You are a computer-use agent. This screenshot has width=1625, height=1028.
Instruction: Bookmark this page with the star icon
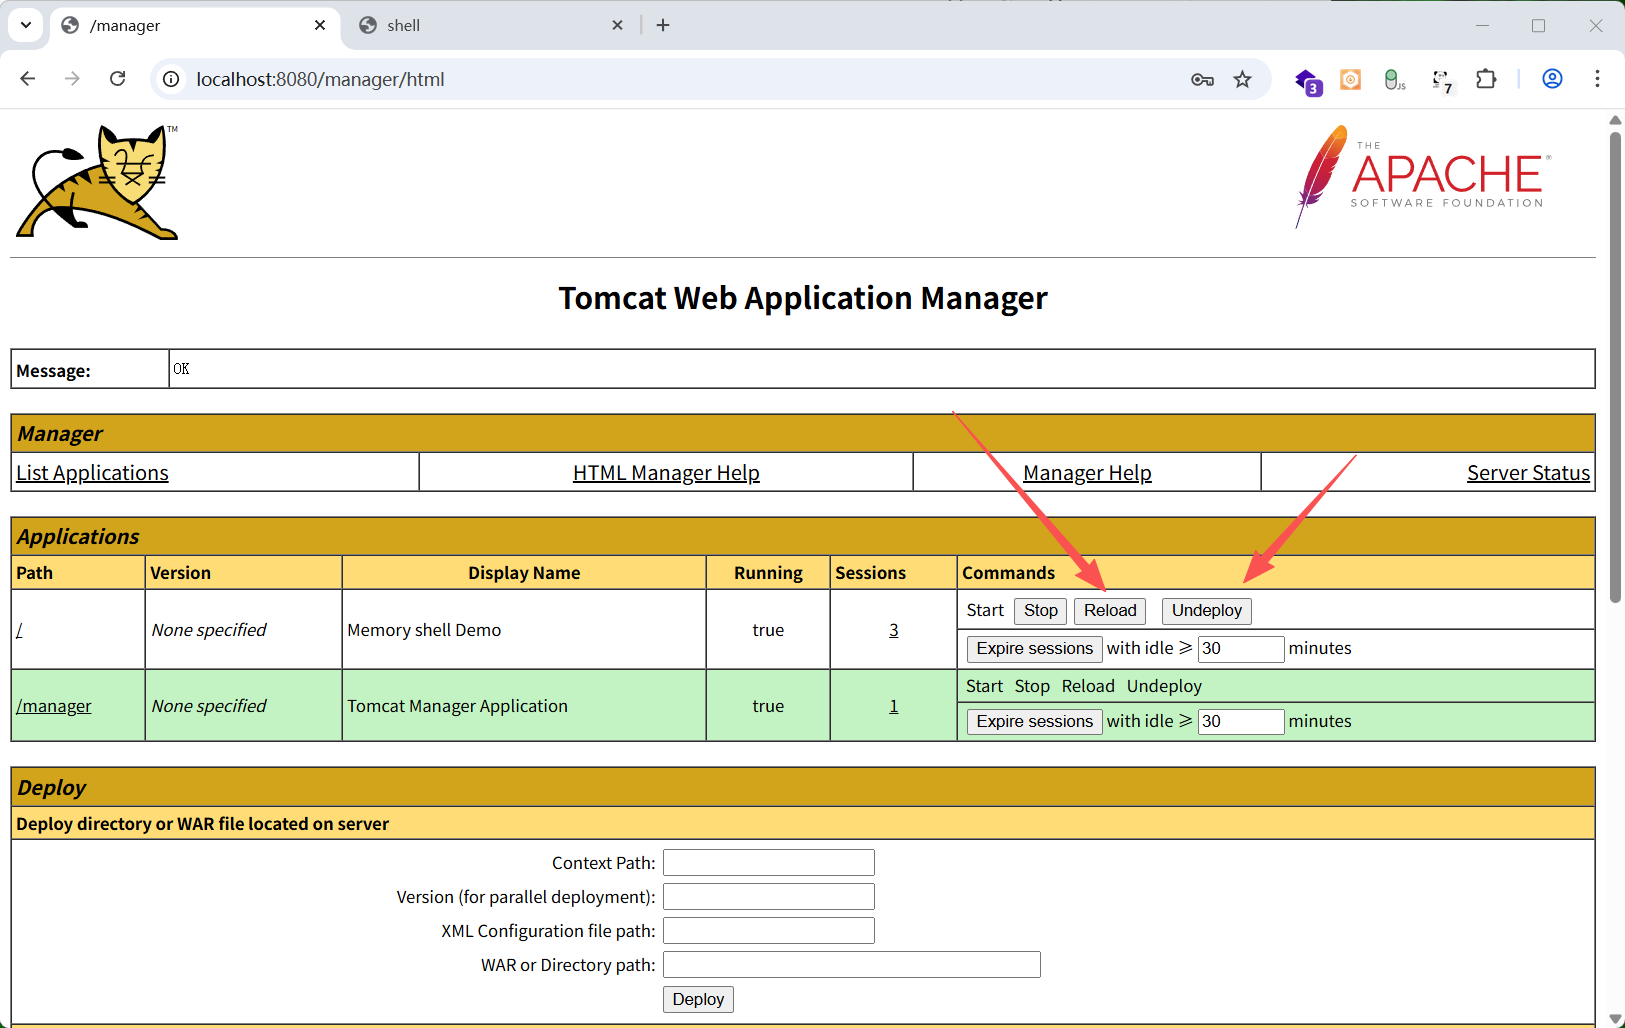[1242, 79]
